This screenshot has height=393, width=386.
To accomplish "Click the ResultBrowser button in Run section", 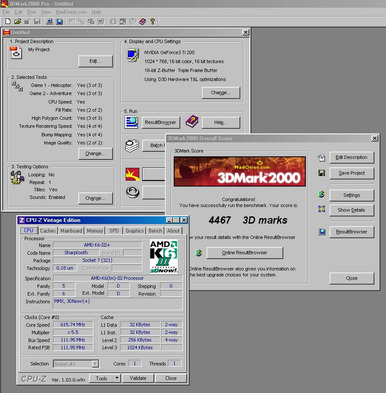I will tap(161, 122).
